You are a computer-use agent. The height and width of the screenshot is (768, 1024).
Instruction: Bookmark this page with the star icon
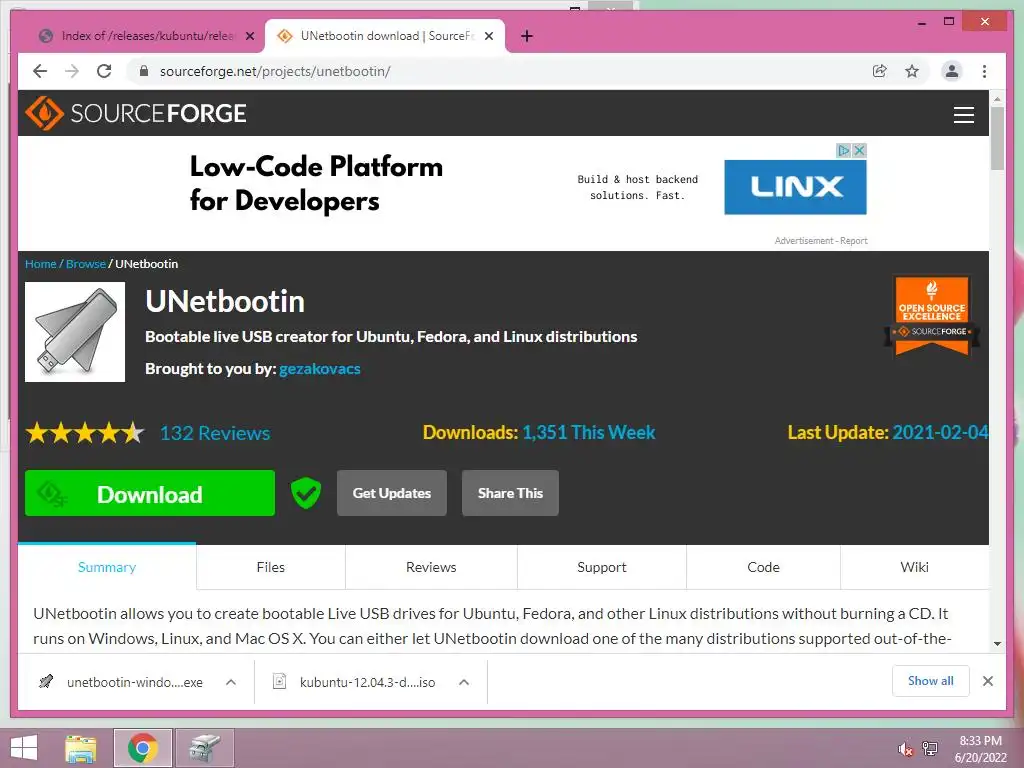coord(912,71)
